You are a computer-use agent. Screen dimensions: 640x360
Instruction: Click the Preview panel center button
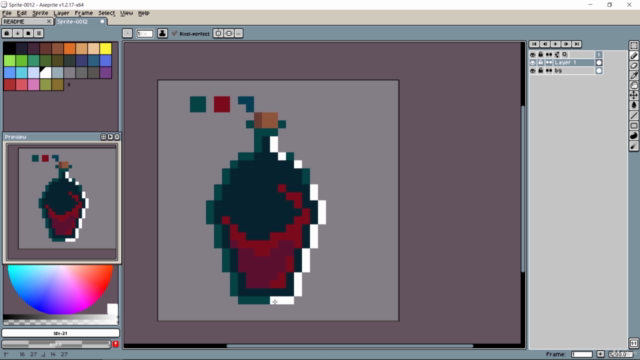(x=103, y=137)
